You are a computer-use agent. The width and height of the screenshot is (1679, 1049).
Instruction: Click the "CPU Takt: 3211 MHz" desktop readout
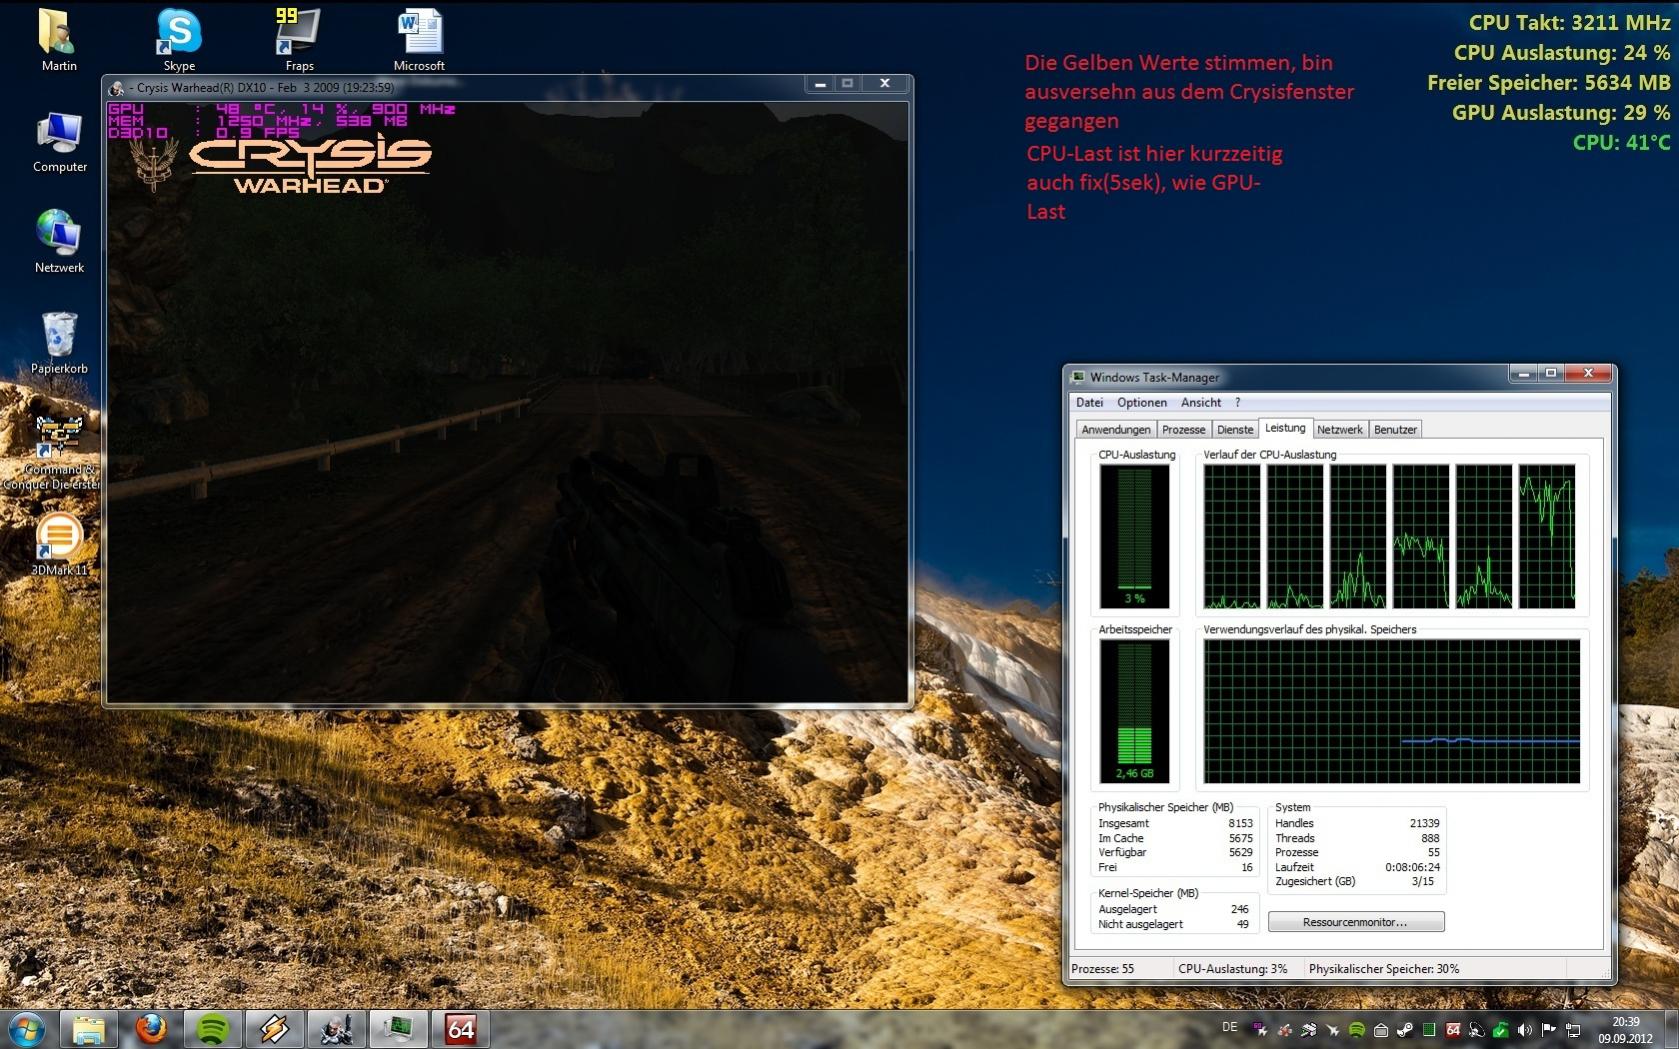pyautogui.click(x=1569, y=23)
